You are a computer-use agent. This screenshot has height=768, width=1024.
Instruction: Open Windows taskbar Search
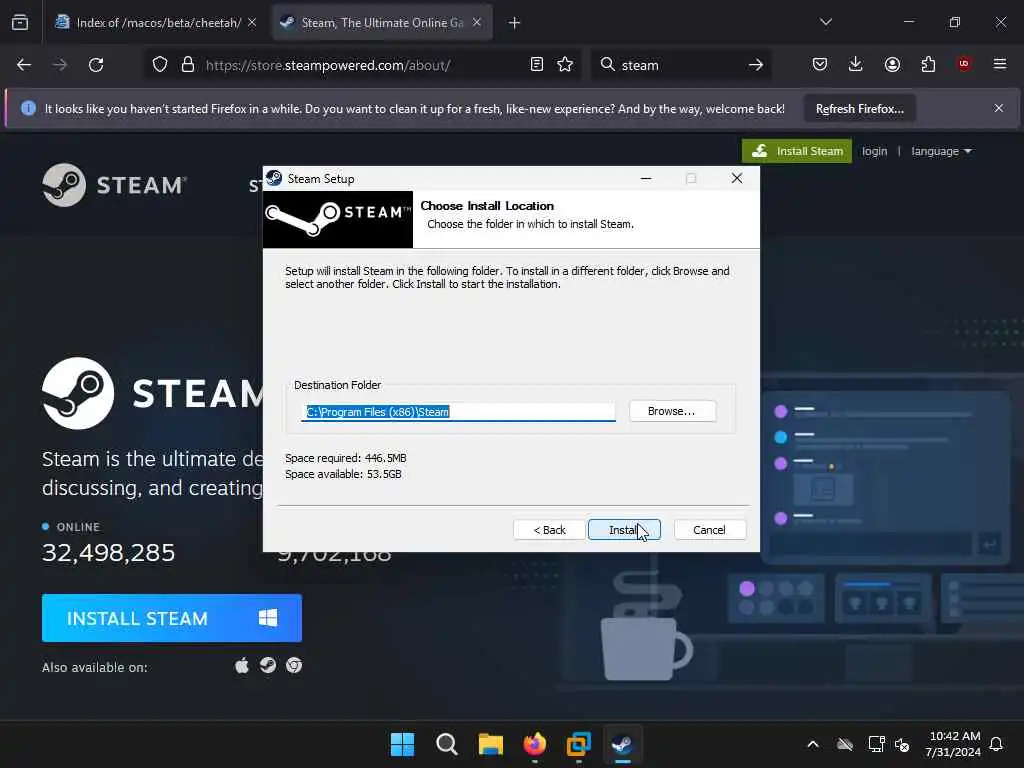click(x=447, y=744)
